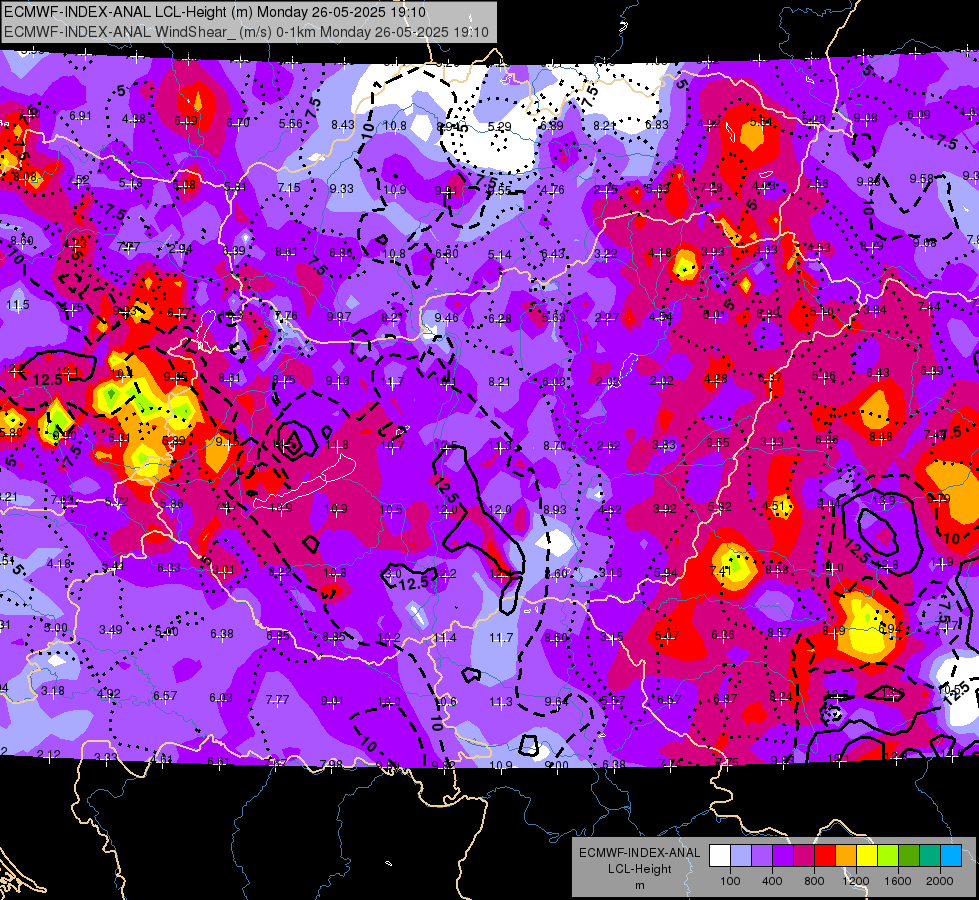Click the grid value 2.62
The height and width of the screenshot is (900, 979).
[609, 445]
